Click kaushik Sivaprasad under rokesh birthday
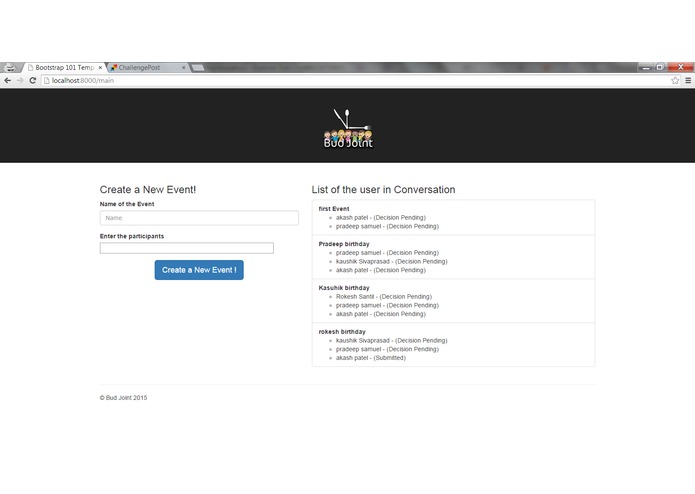695x494 pixels. click(x=391, y=340)
